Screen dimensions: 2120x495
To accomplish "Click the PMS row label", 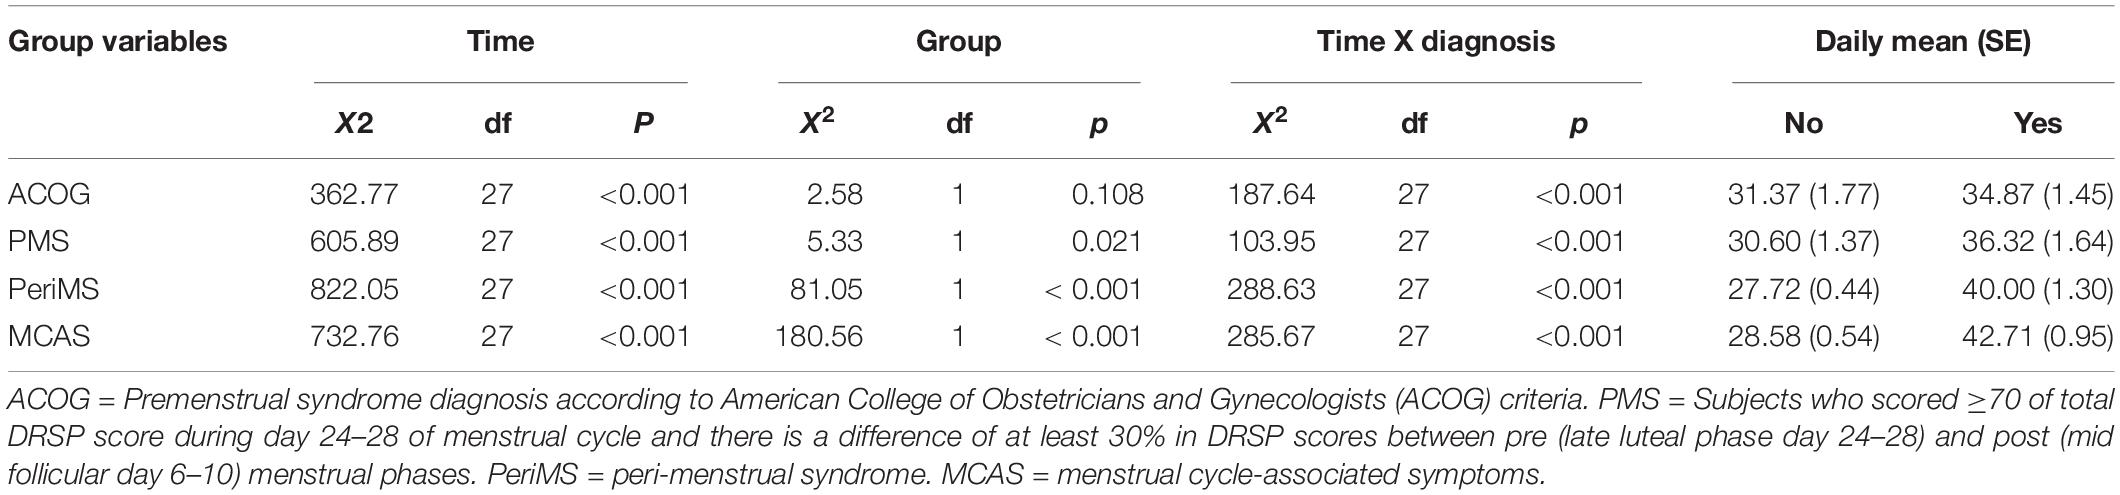I will [40, 242].
